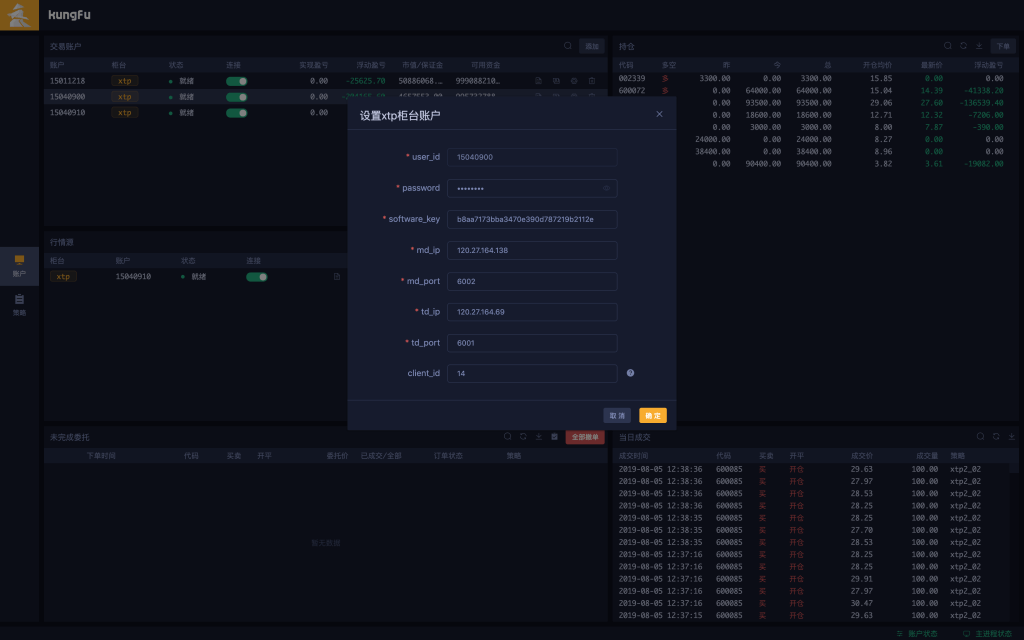Click clipboard icon in 未完成委托 panel
Screen dimensions: 1024x640
(554, 436)
